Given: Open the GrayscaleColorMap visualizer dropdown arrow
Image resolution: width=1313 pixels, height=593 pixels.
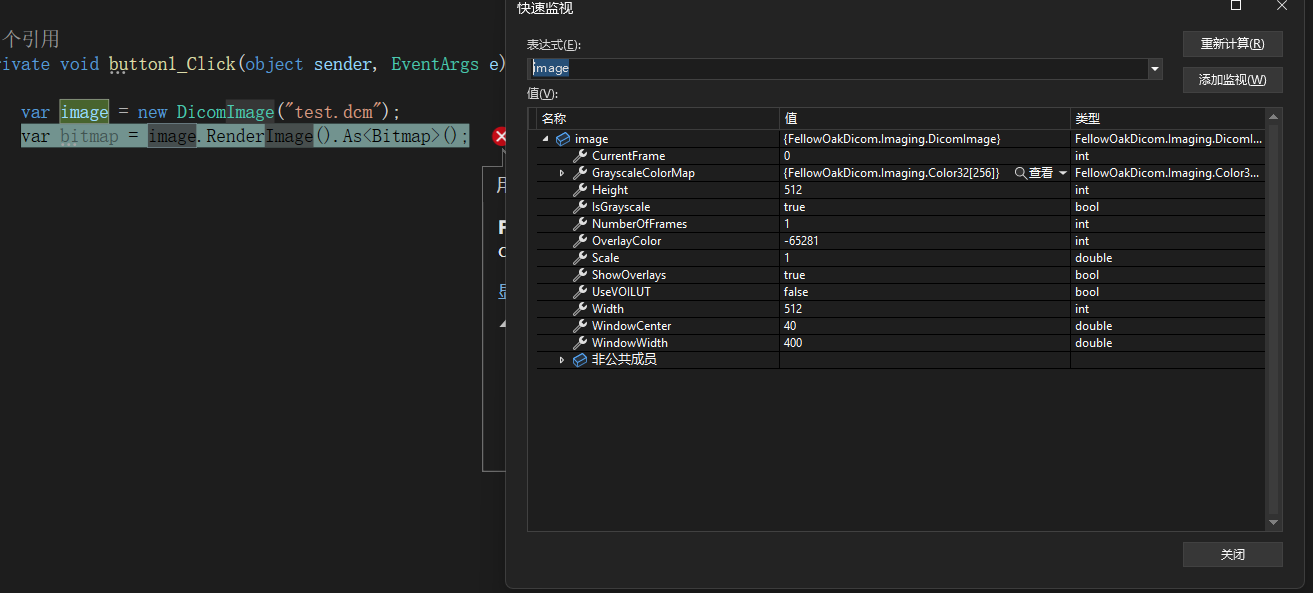Looking at the screenshot, I should 1063,172.
